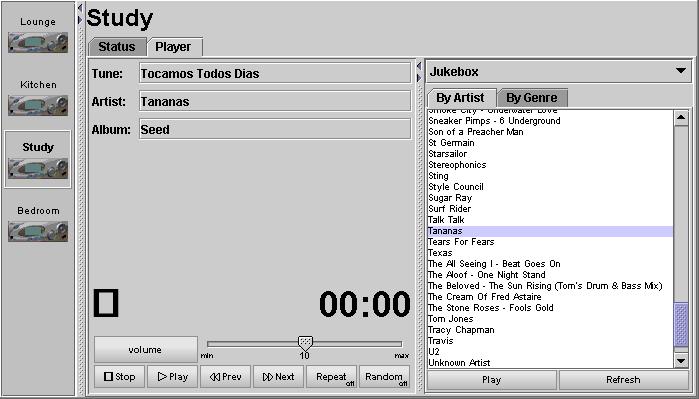699x399 pixels.
Task: Select 'Tracy Chapman' in artist list
Action: click(461, 330)
